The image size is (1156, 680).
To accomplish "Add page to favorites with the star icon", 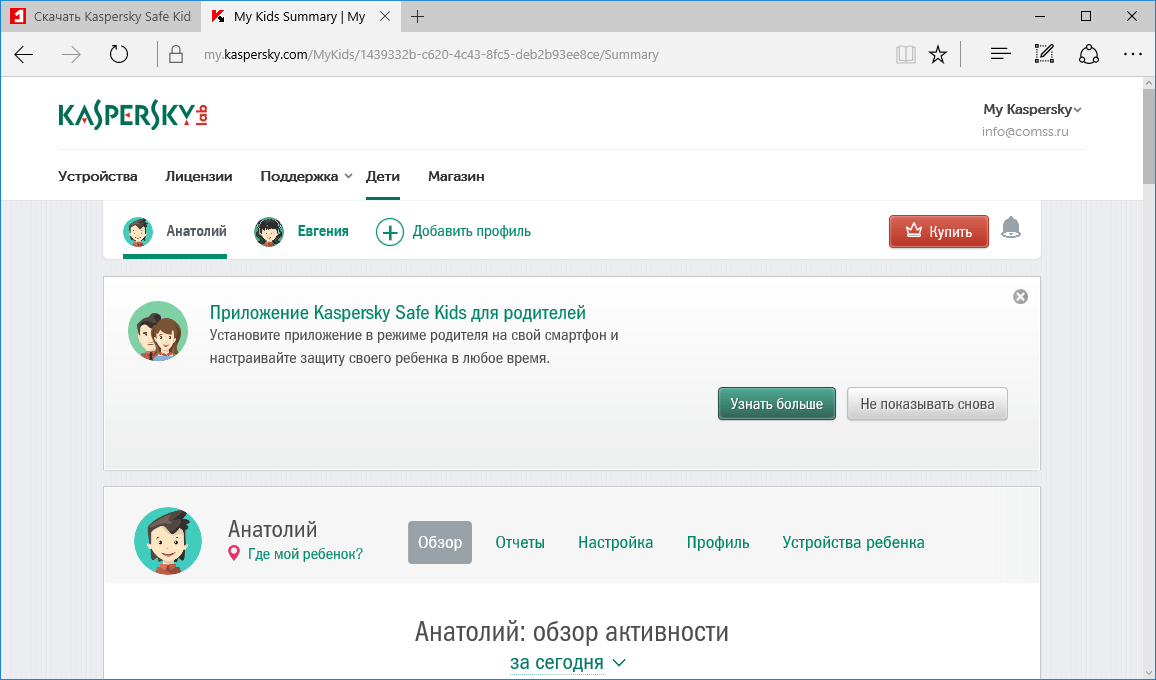I will coord(938,54).
